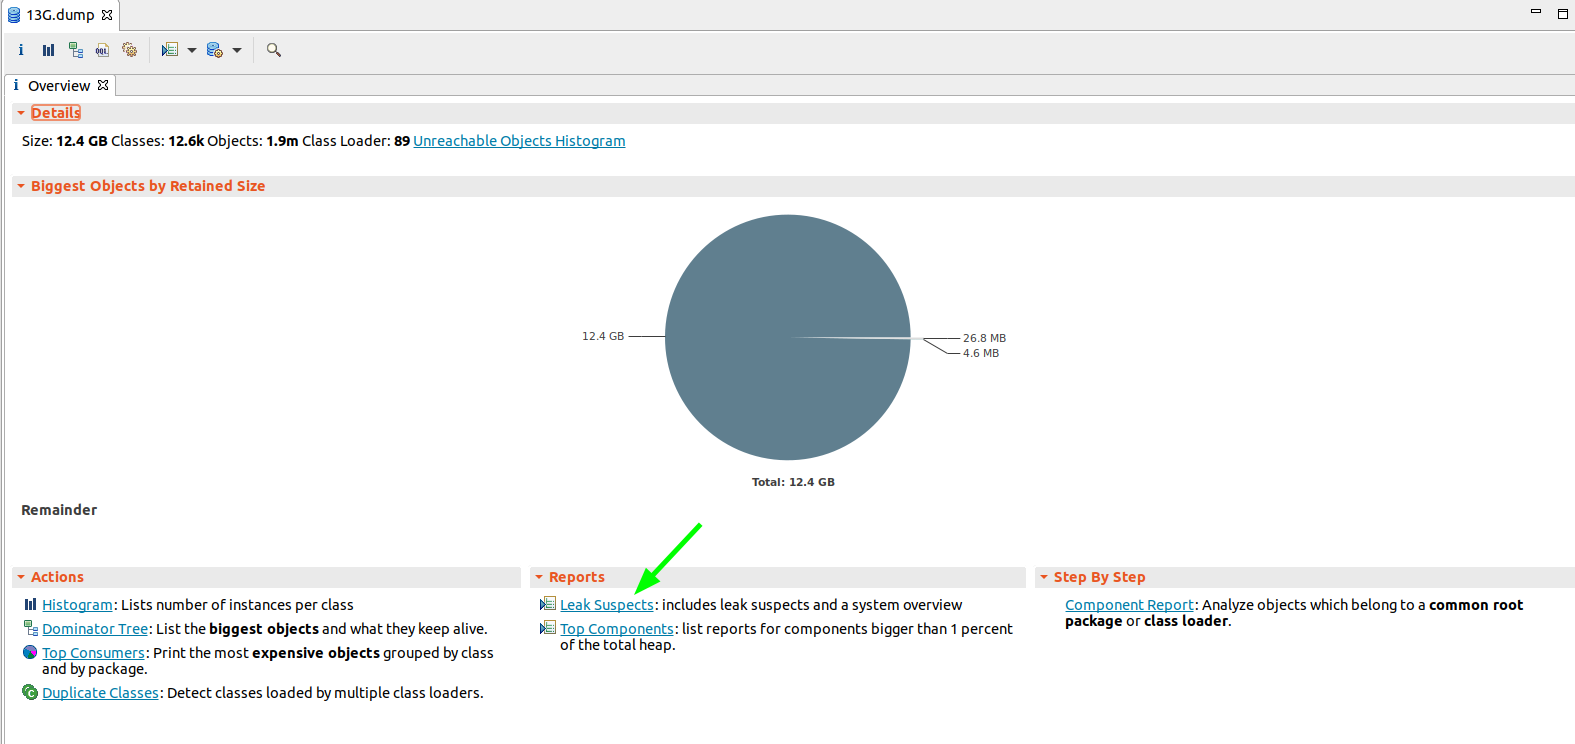
Task: Click the Step By Step heading
Action: [1099, 577]
